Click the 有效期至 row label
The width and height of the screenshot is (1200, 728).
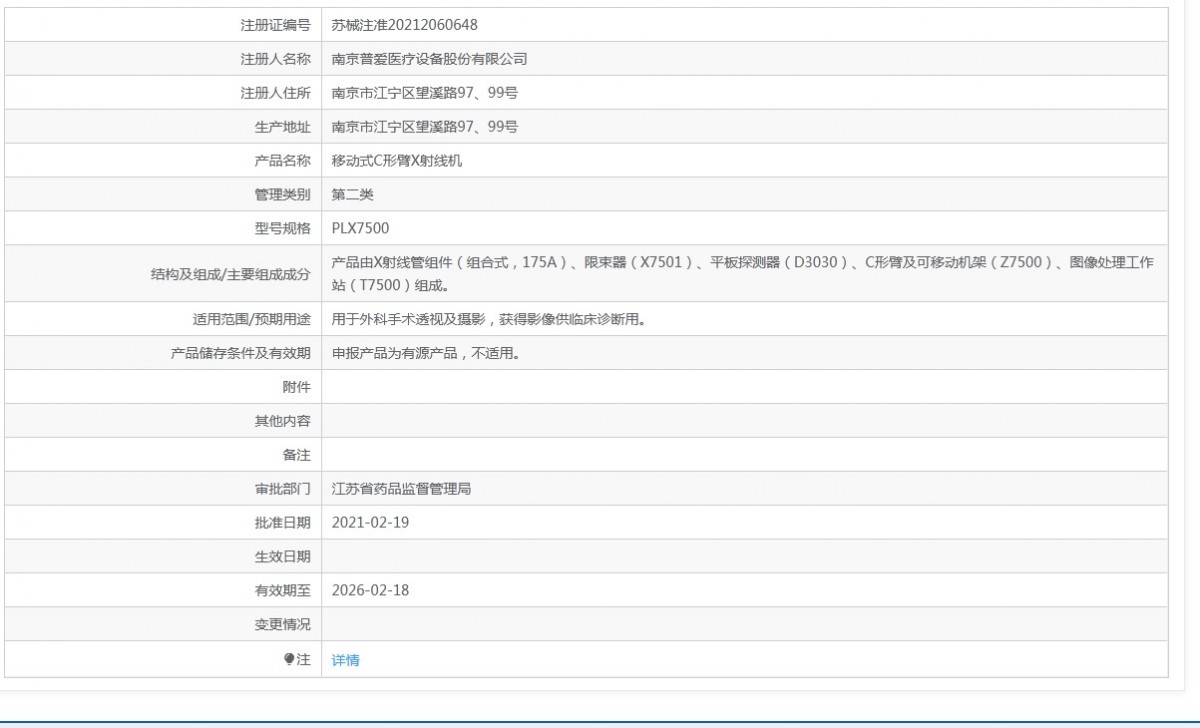283,591
